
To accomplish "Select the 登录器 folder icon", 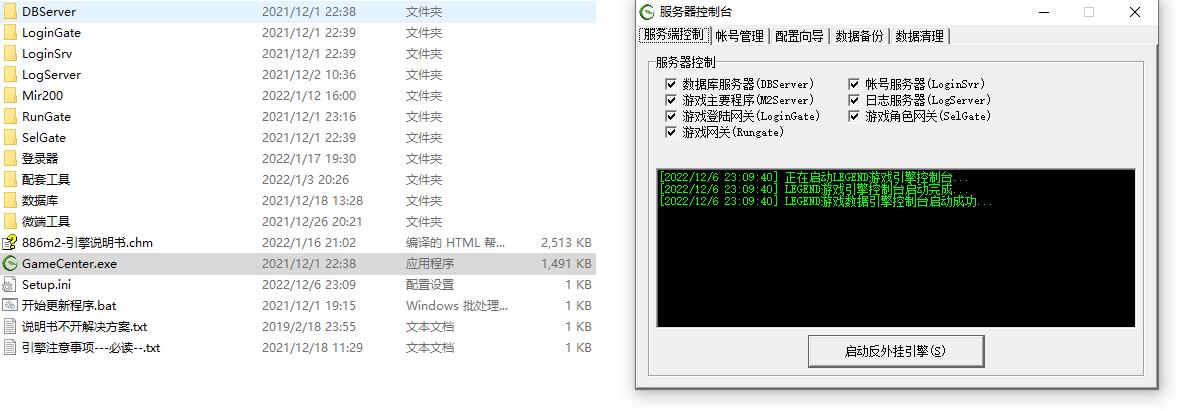I will coord(10,159).
